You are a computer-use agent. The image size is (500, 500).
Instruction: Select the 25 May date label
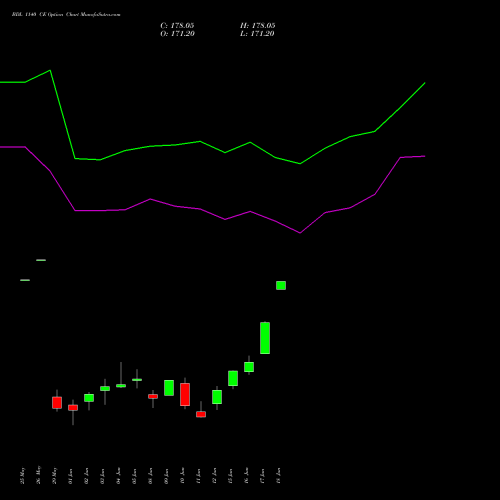tap(22, 476)
